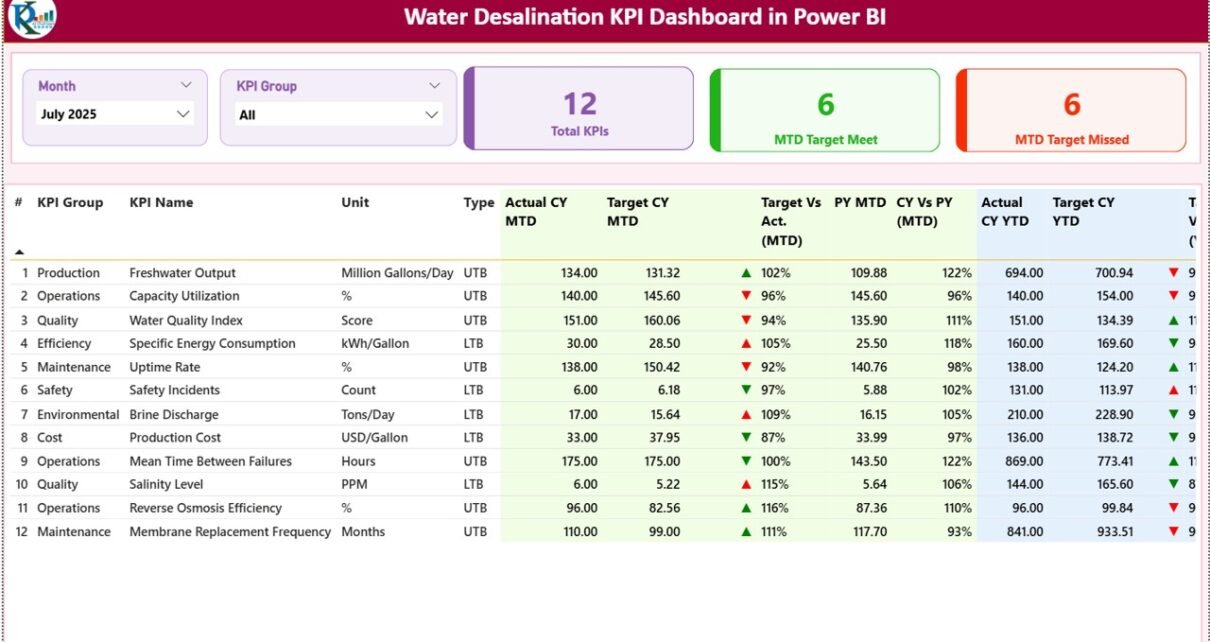Viewport: 1210px width, 642px height.
Task: Click the chevron beside the KPI Group title
Action: pos(434,86)
